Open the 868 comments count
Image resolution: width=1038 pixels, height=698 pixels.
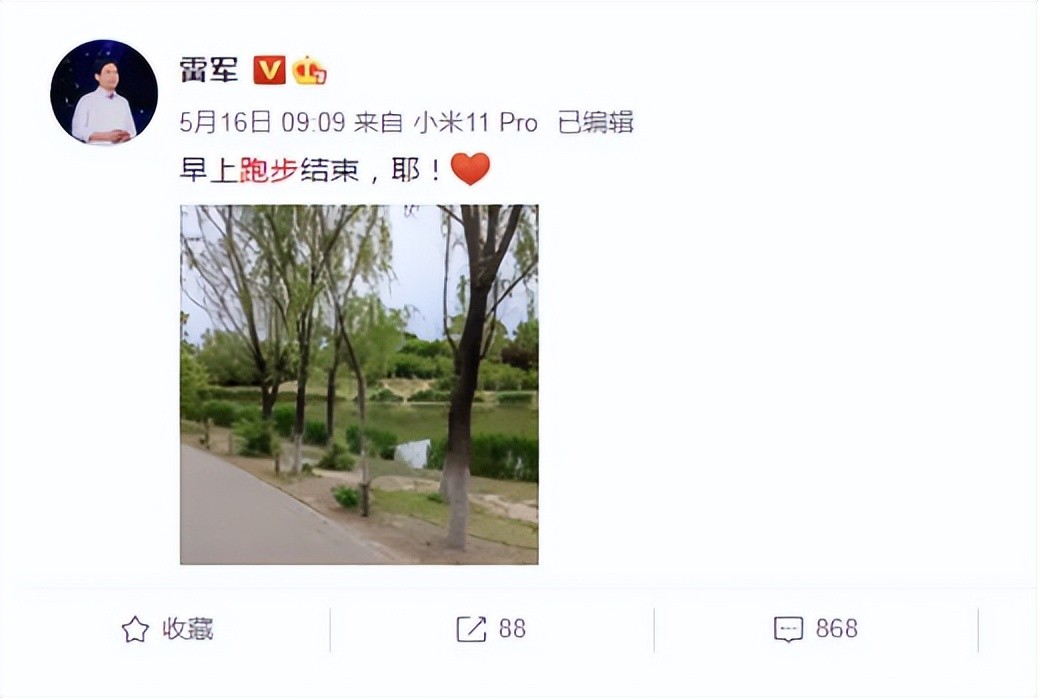(837, 628)
